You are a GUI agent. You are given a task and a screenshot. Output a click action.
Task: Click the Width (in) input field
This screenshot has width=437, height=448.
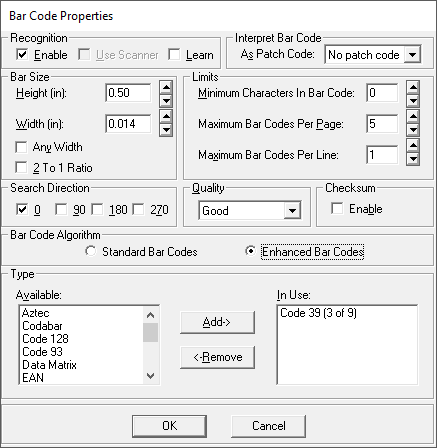tap(128, 124)
